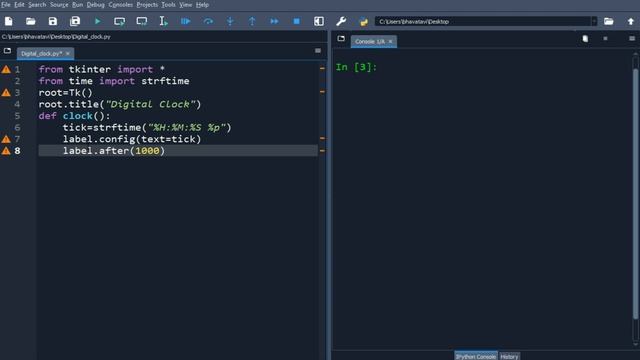Open the Consoles menu
Image resolution: width=640 pixels, height=360 pixels.
tap(120, 5)
